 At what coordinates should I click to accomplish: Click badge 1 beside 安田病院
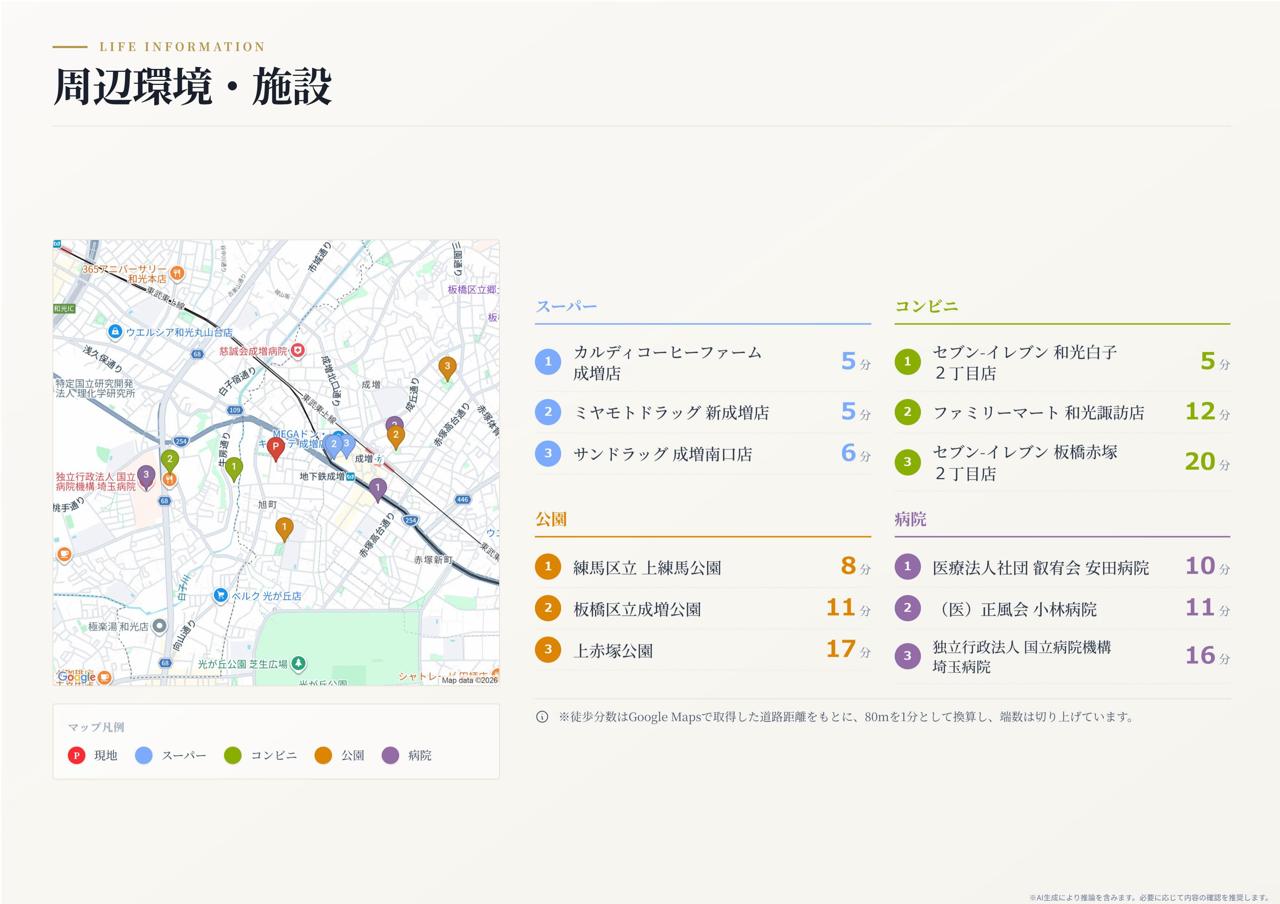(907, 567)
